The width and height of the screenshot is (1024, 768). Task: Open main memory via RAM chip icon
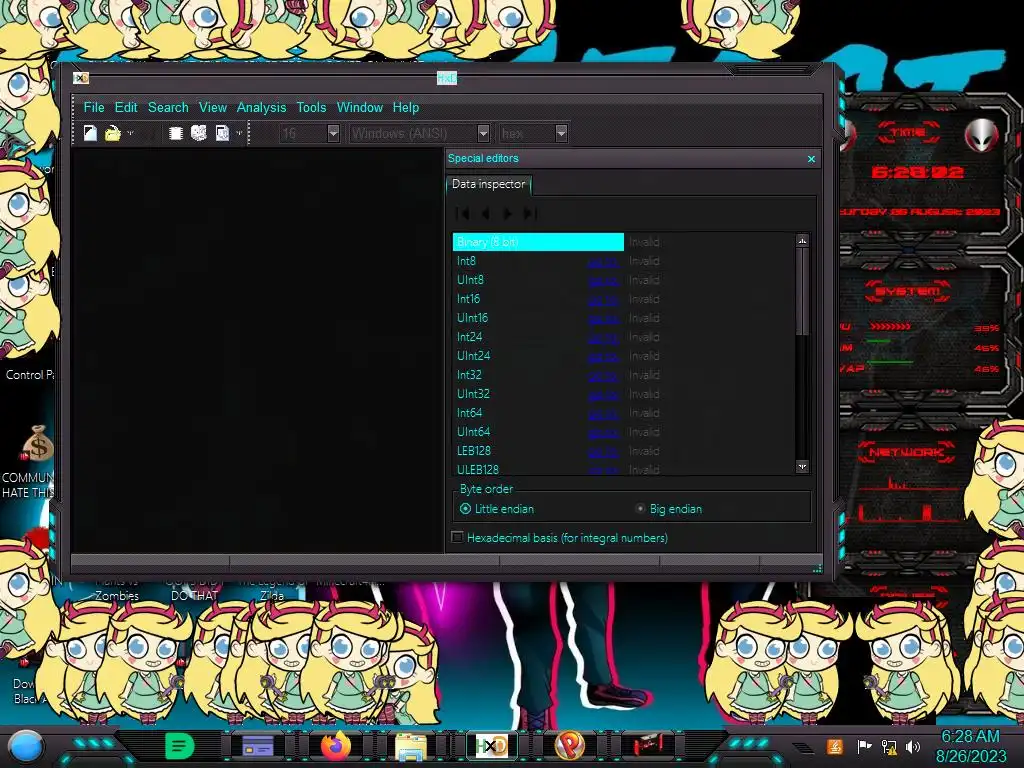[176, 133]
